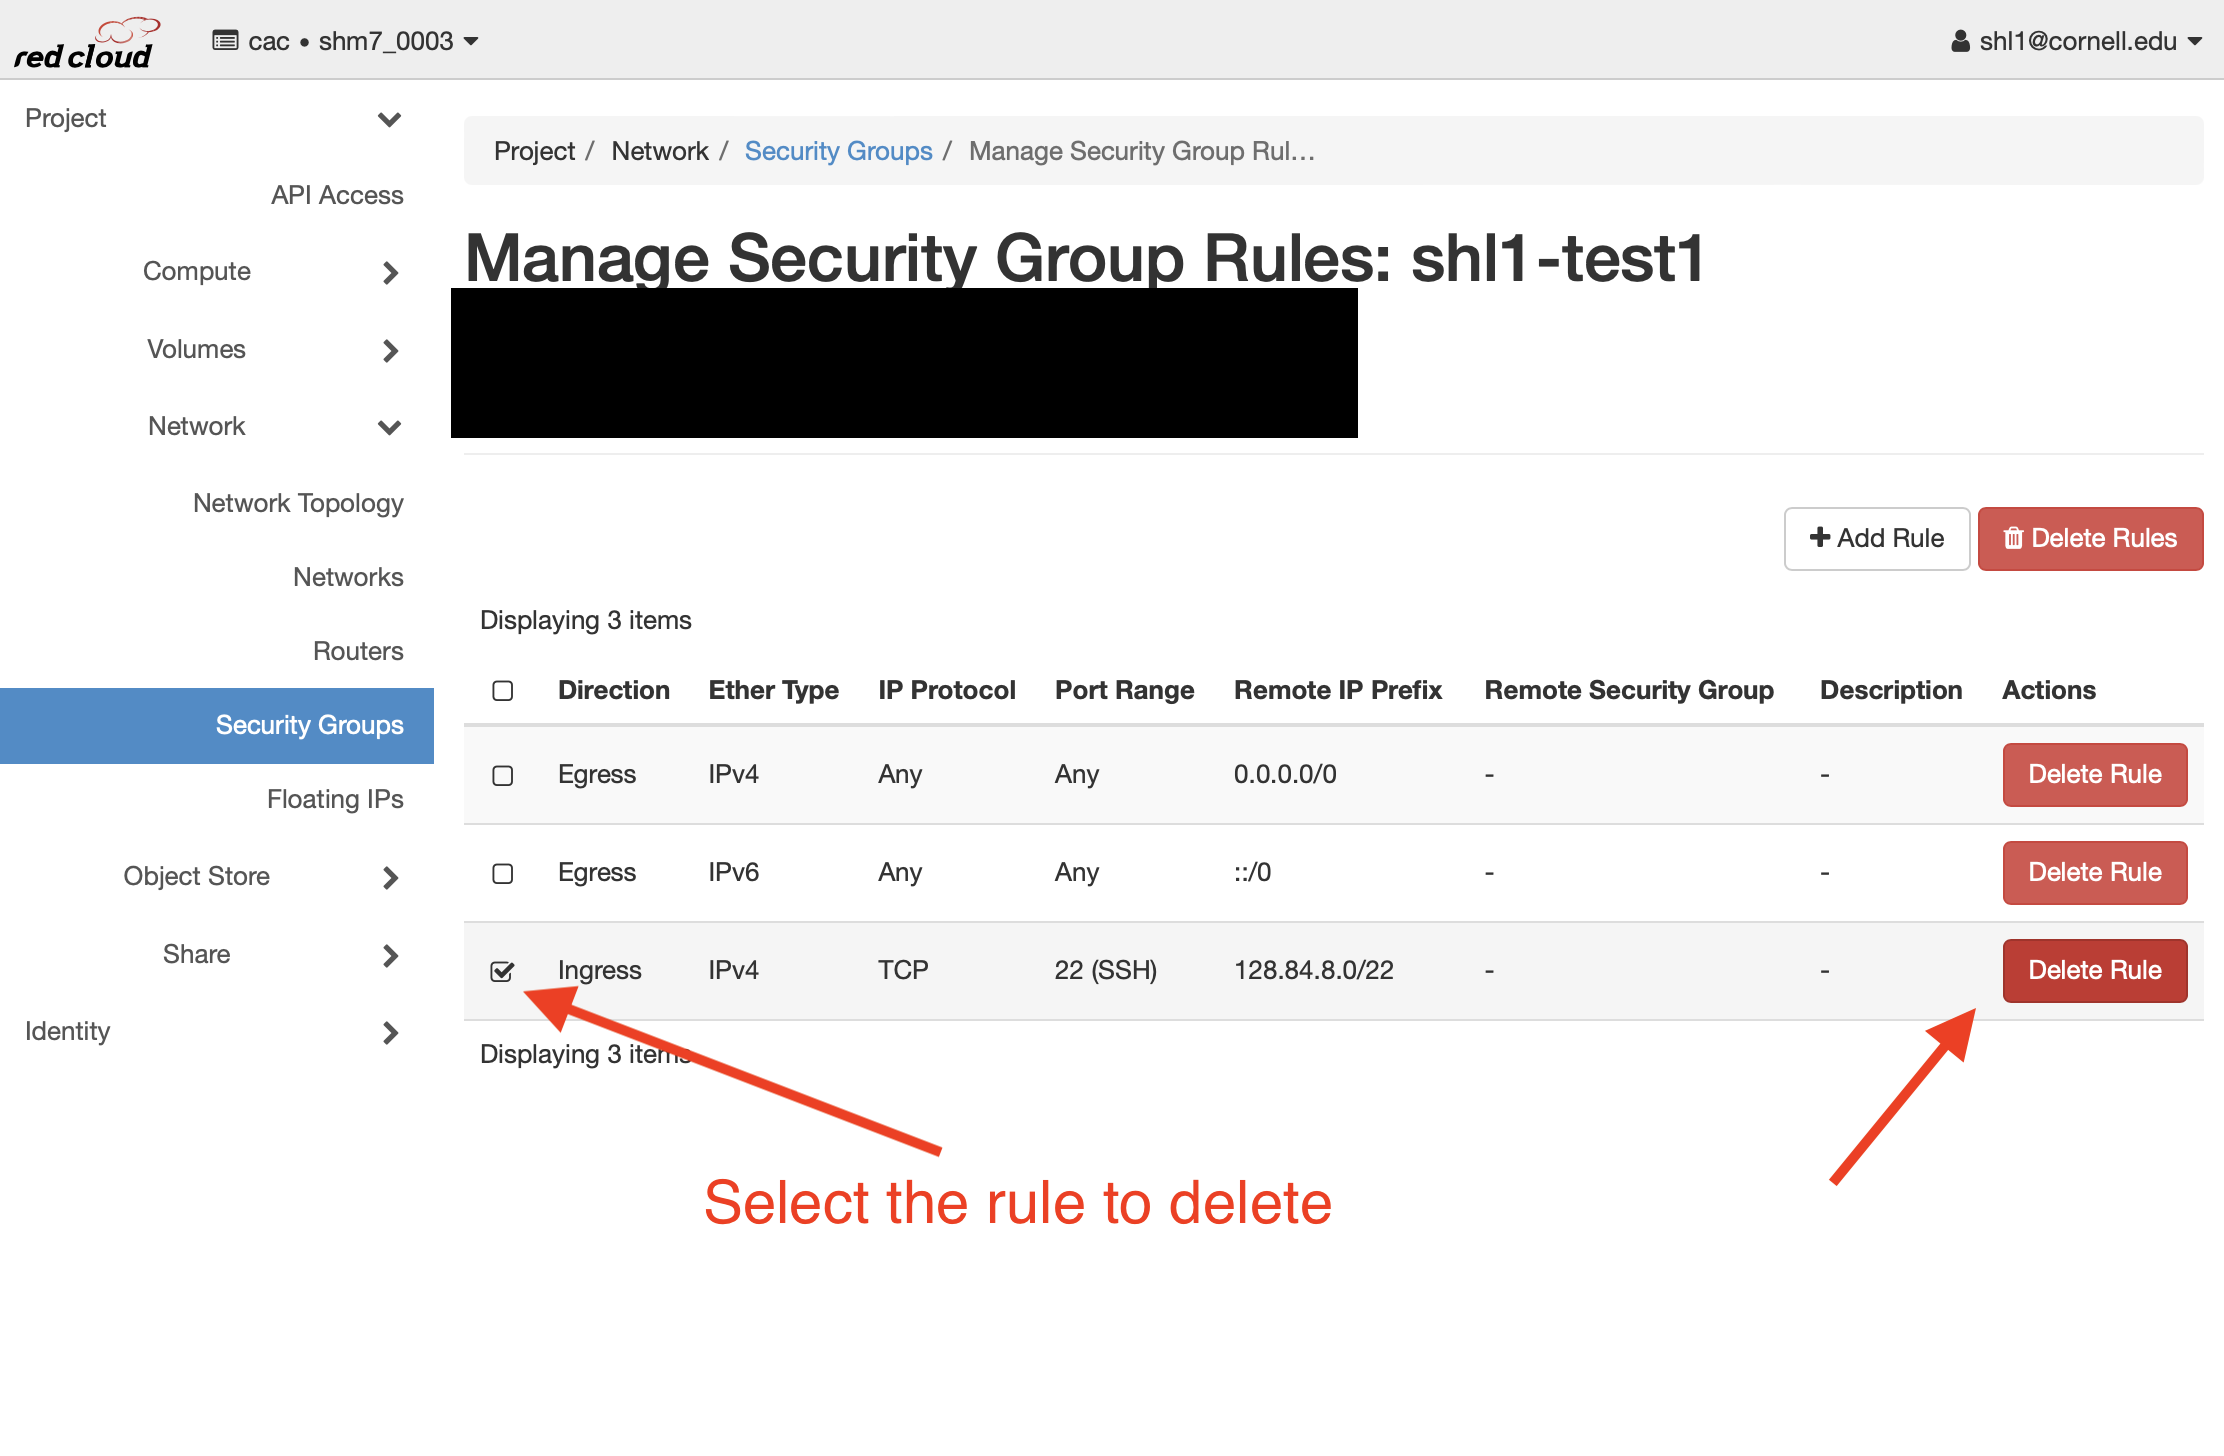Click the Remote IP Prefix header
This screenshot has width=2224, height=1456.
(1338, 690)
